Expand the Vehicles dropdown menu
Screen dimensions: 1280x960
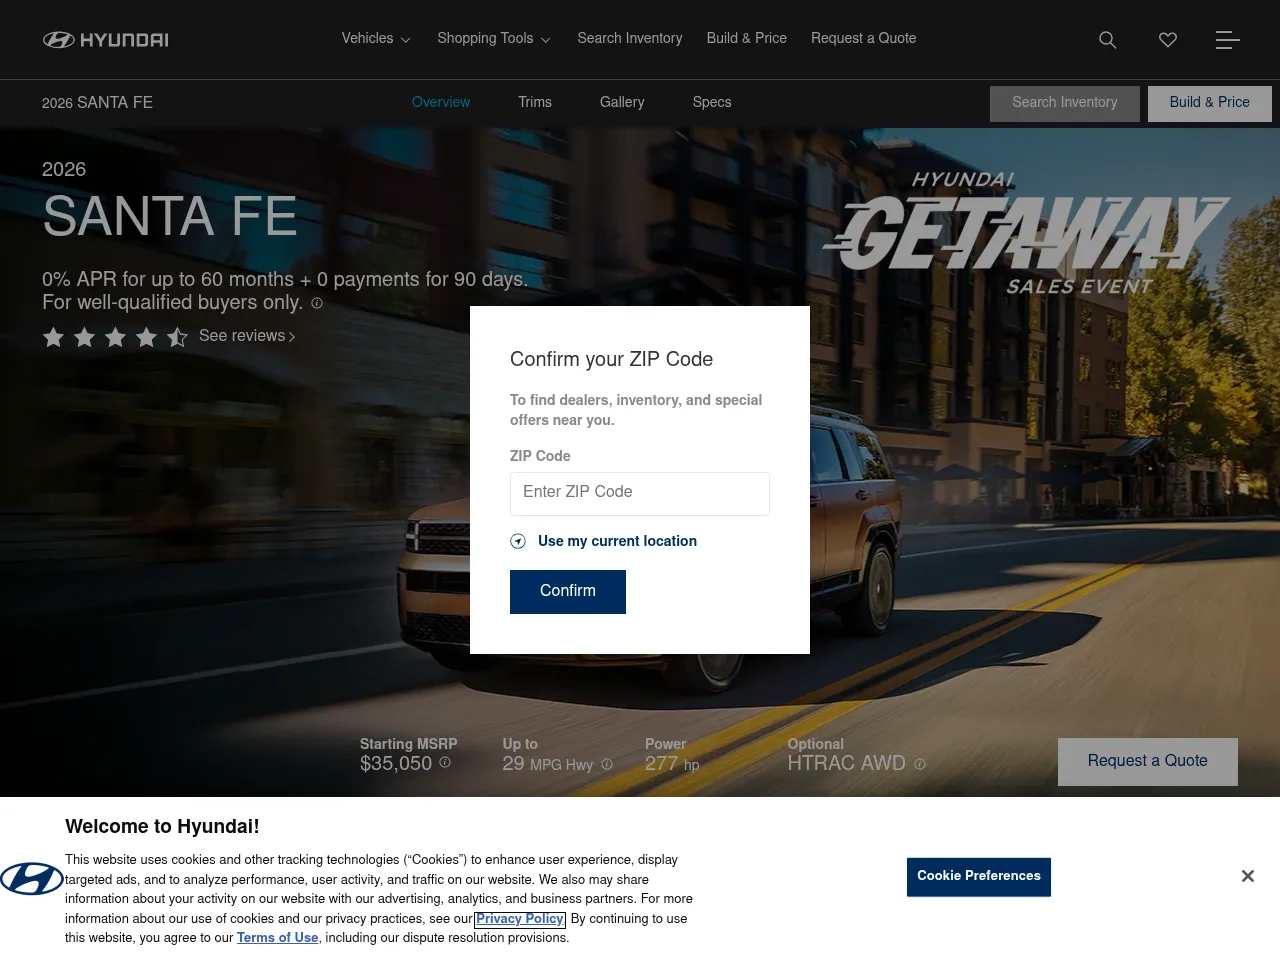(x=376, y=39)
